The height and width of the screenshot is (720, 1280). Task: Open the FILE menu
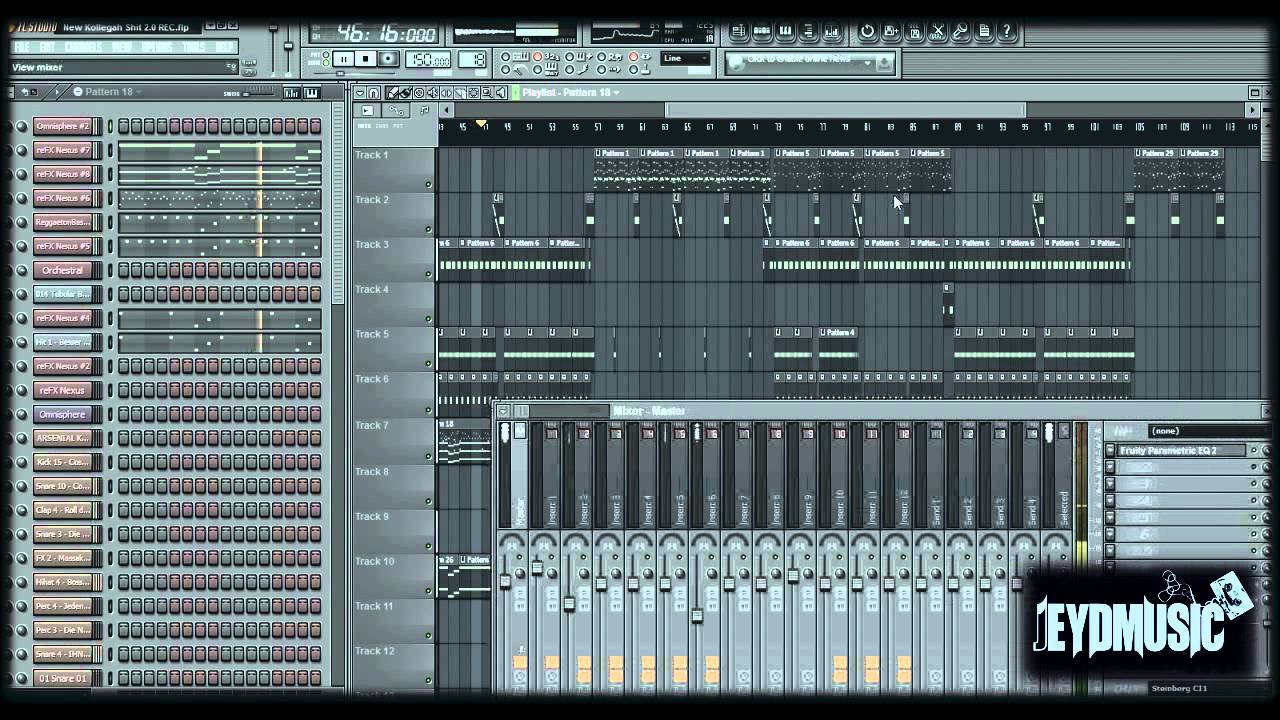[21, 47]
